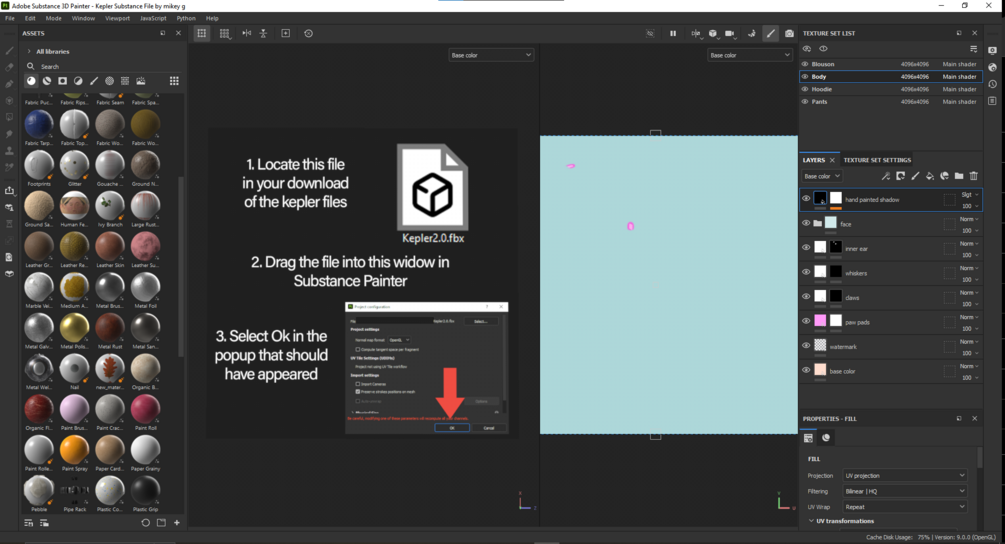Screen dimensions: 1005x544
Task: Expand All libraries tree
Action: [29, 51]
